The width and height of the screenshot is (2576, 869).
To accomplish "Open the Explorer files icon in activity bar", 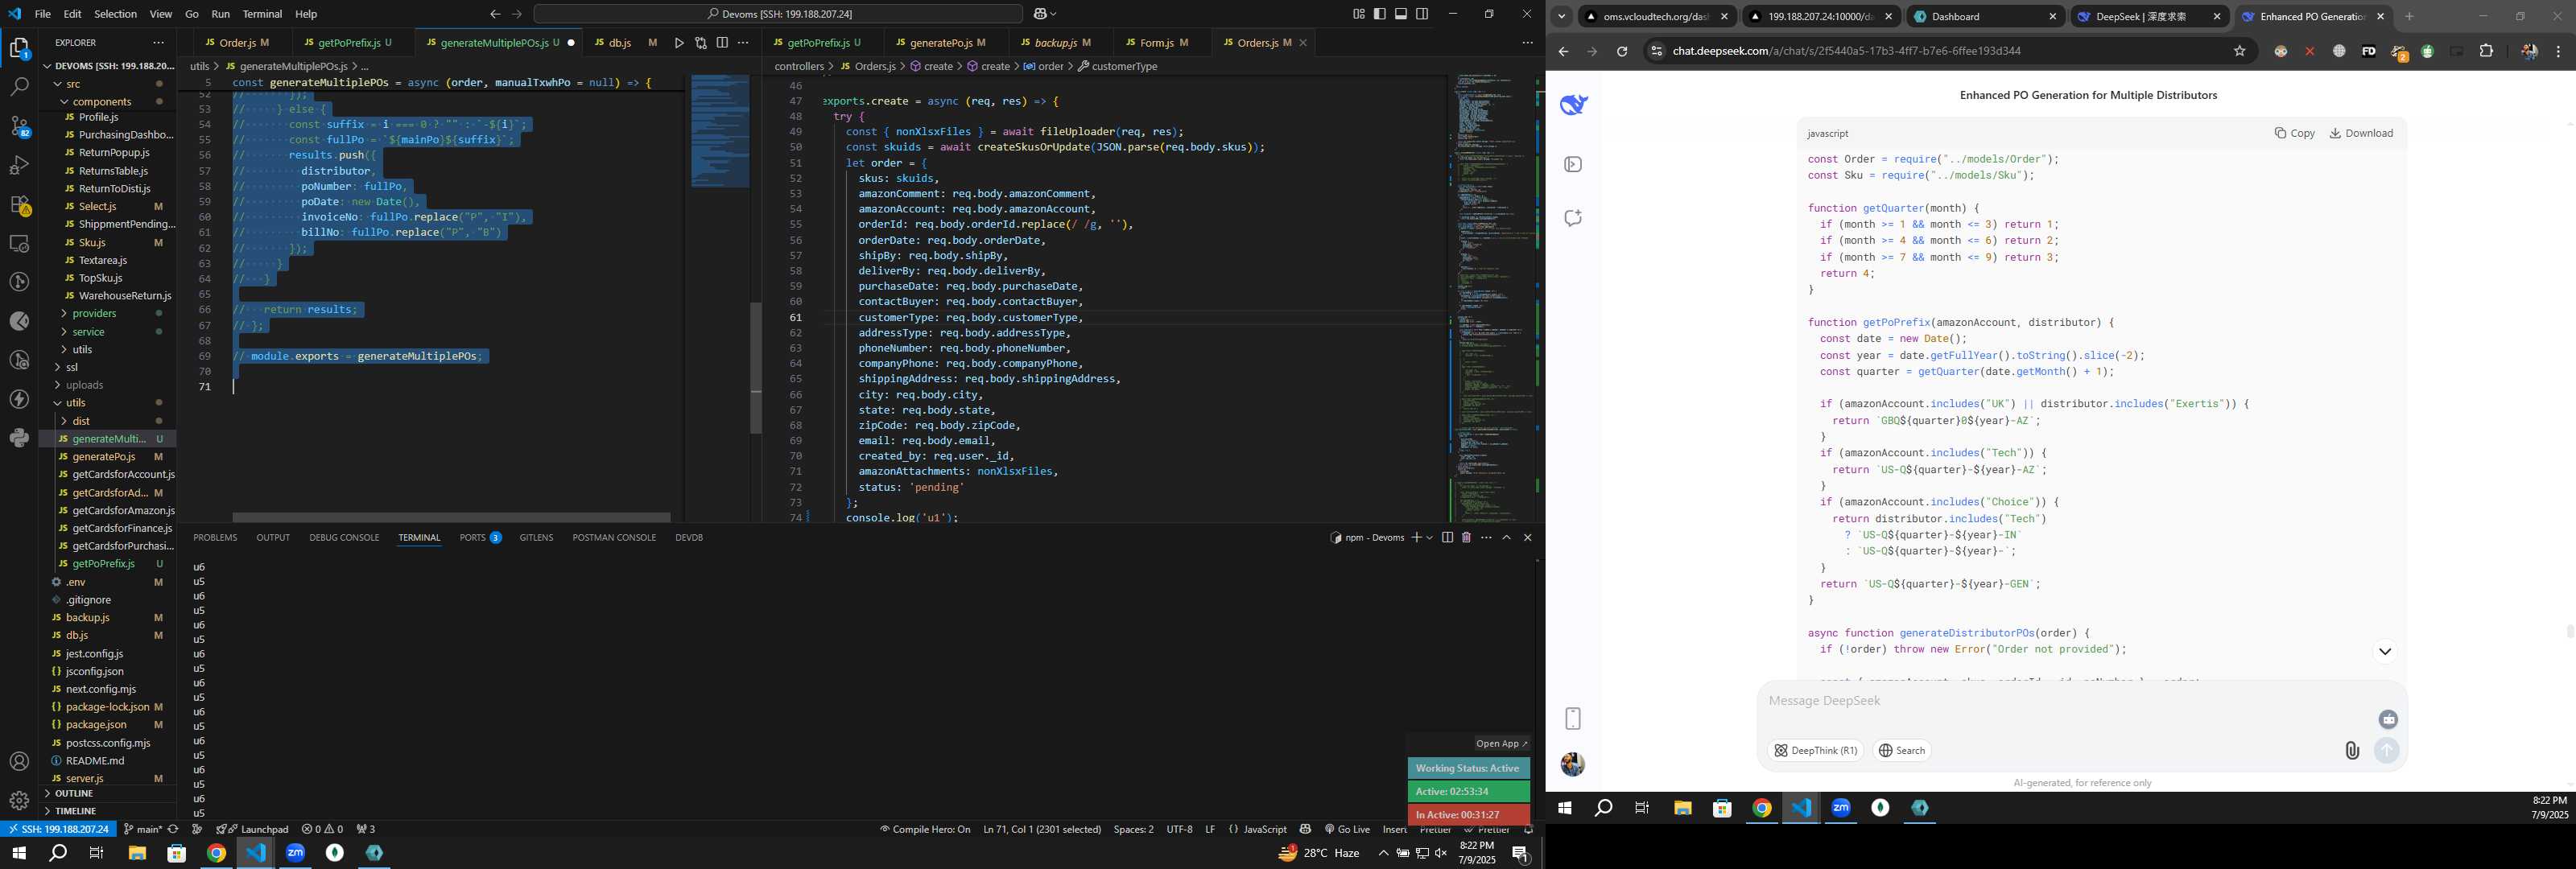I will pos(19,48).
